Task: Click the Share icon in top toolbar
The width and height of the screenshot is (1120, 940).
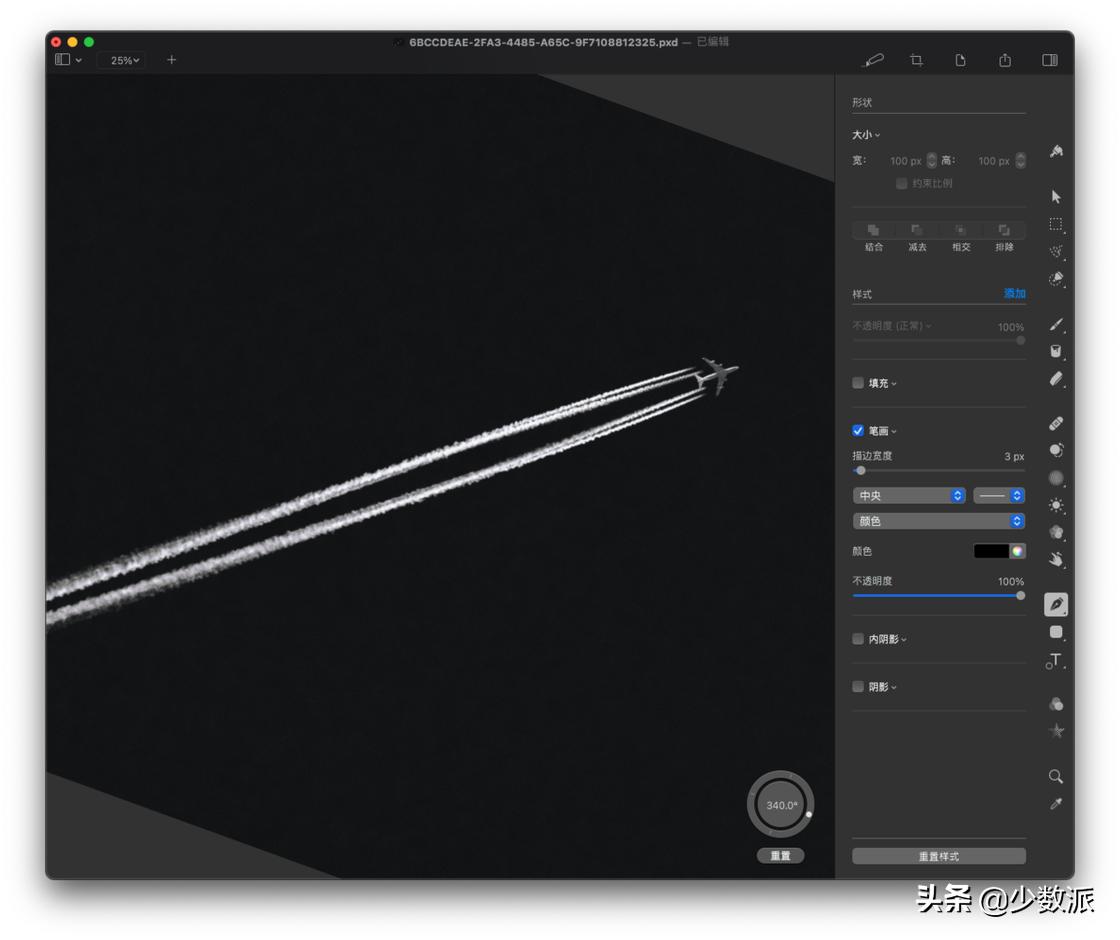Action: pyautogui.click(x=1005, y=60)
